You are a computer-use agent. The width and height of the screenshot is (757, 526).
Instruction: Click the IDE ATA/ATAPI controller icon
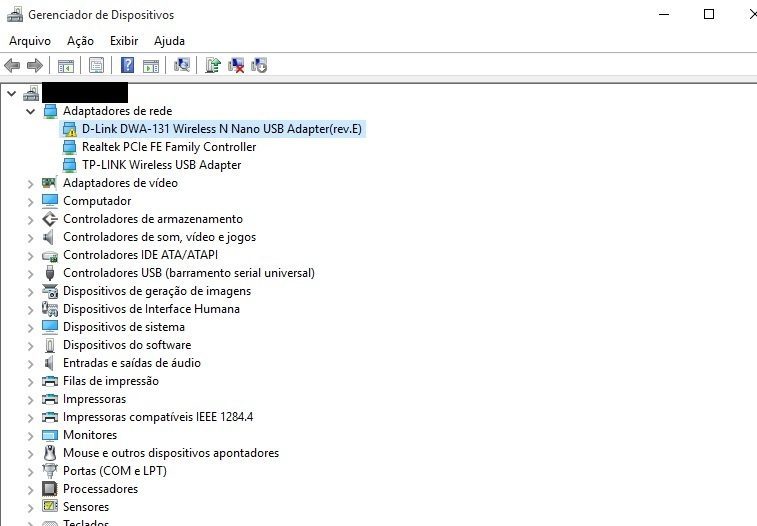[50, 256]
